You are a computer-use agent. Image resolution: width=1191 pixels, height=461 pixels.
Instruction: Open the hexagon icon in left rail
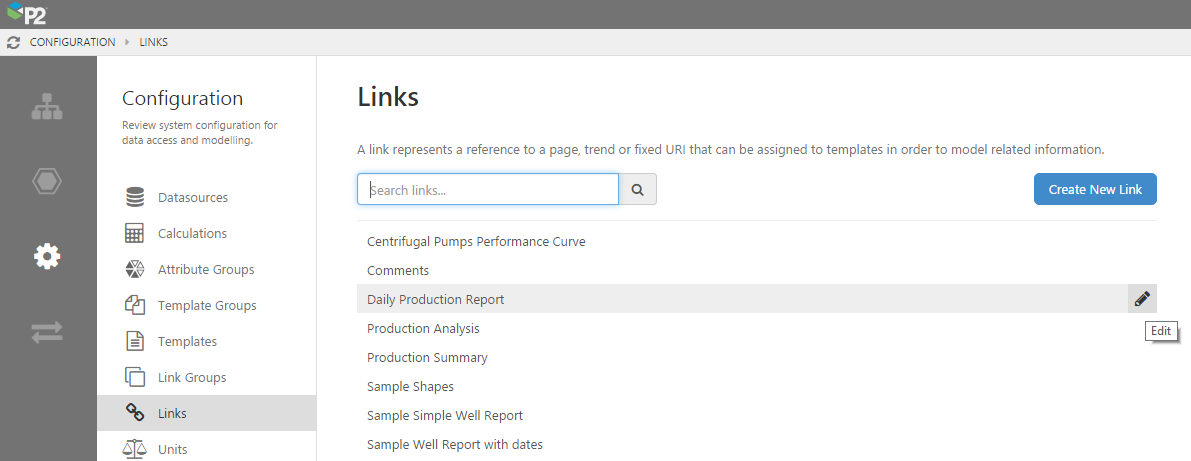tap(47, 181)
